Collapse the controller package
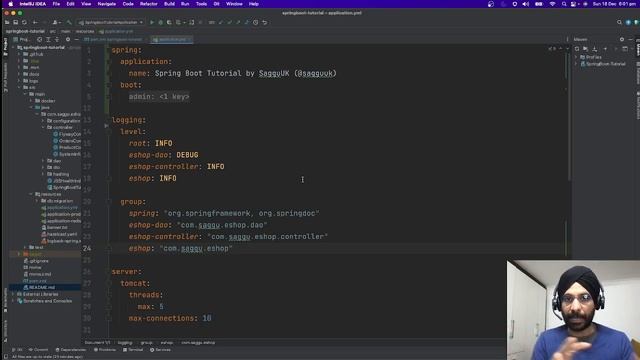 click(43, 127)
